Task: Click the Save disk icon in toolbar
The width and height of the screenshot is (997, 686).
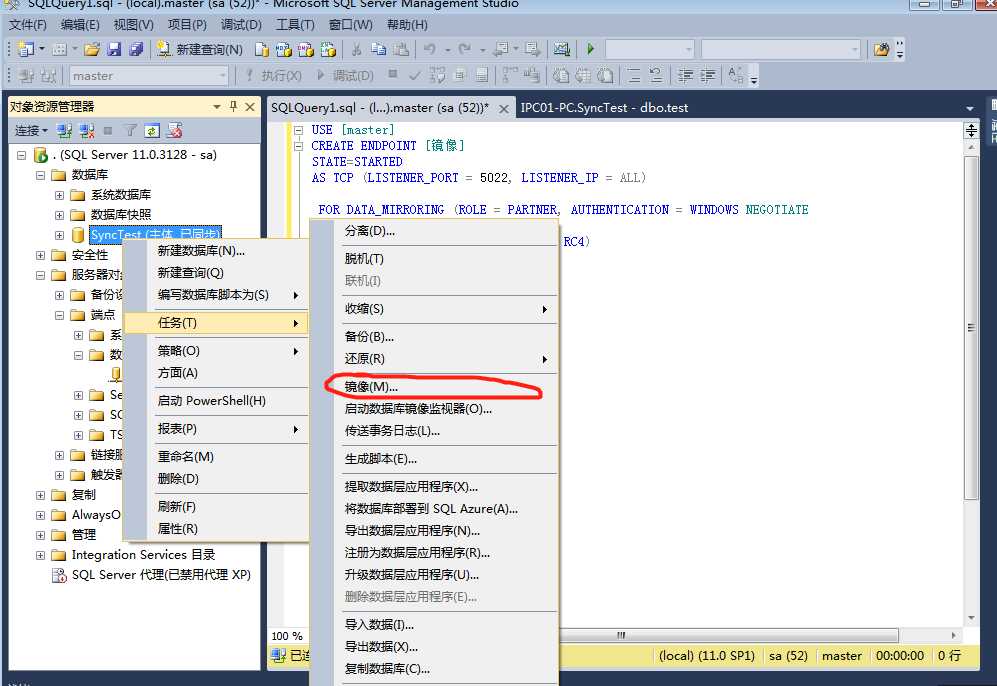Action: coord(114,49)
